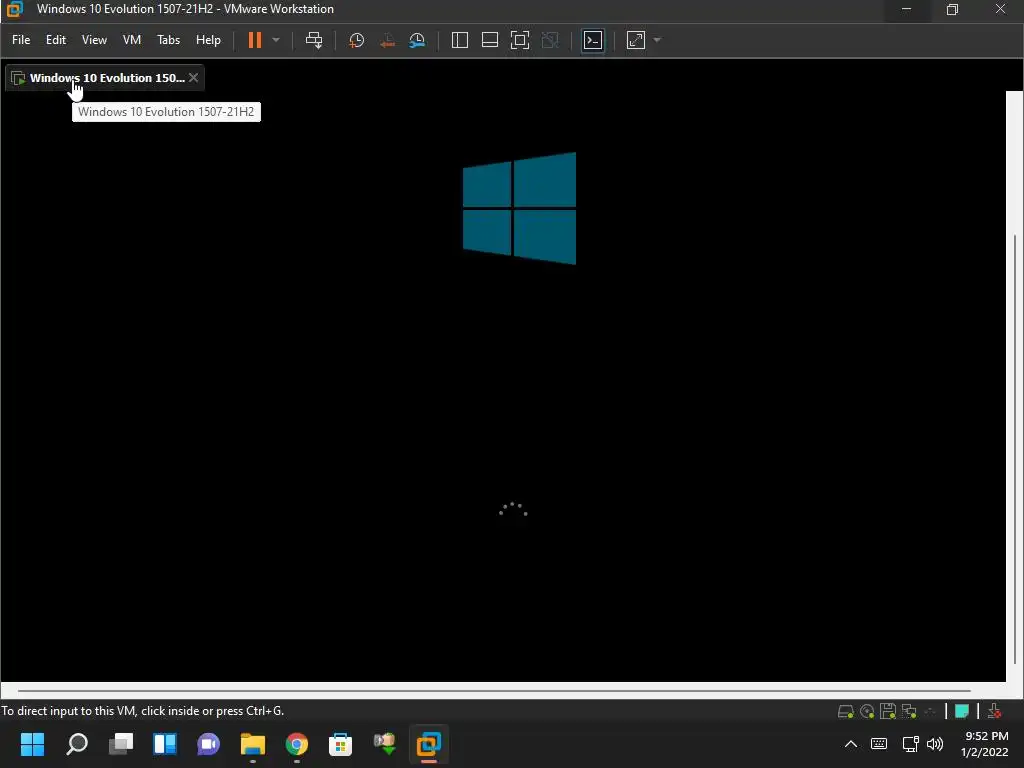Click the VMware app icon in title bar
This screenshot has width=1024, height=768.
pyautogui.click(x=15, y=9)
